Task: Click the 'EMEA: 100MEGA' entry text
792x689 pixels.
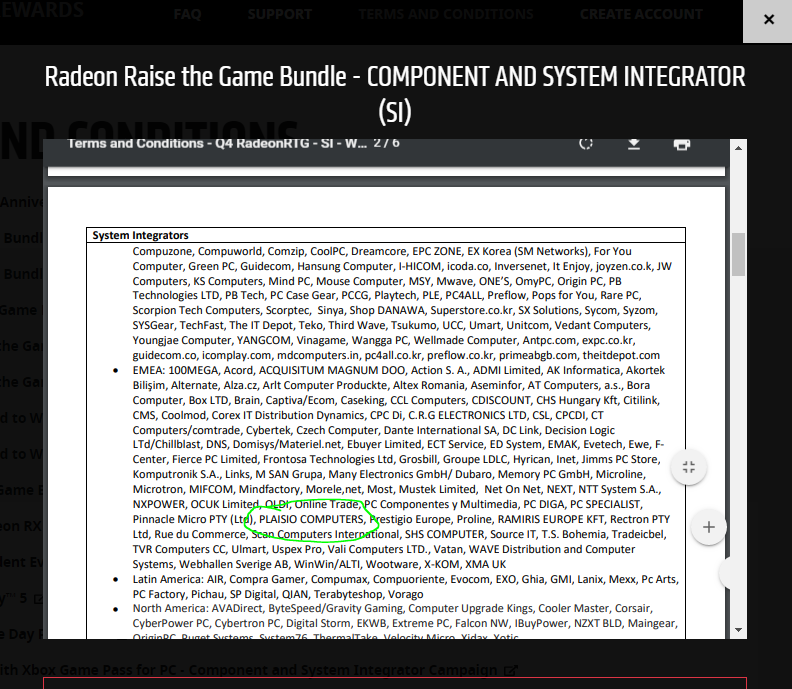Action: point(175,370)
